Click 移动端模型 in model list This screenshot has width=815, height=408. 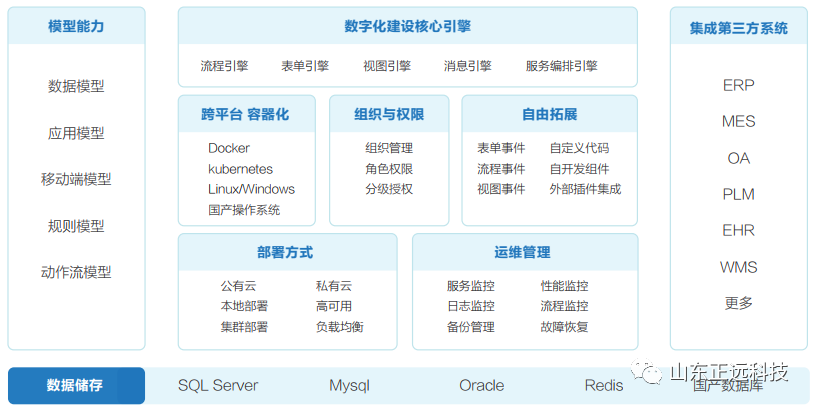[76, 179]
